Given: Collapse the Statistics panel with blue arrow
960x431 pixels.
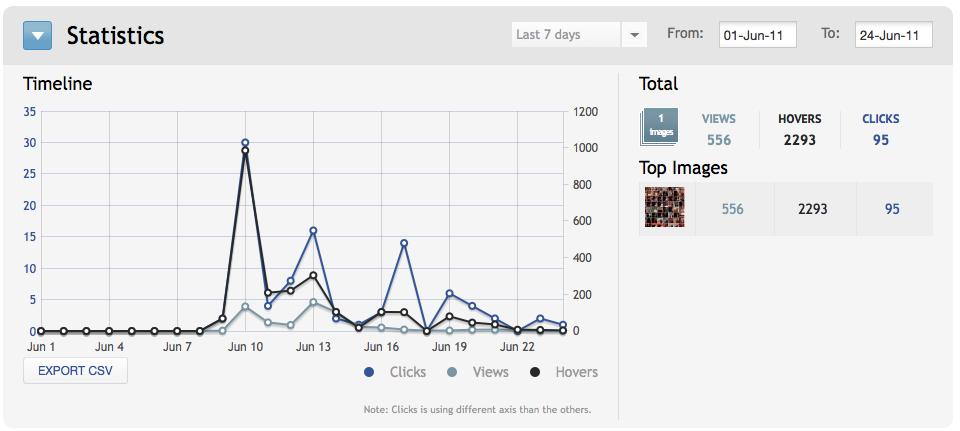Looking at the screenshot, I should pyautogui.click(x=37, y=36).
